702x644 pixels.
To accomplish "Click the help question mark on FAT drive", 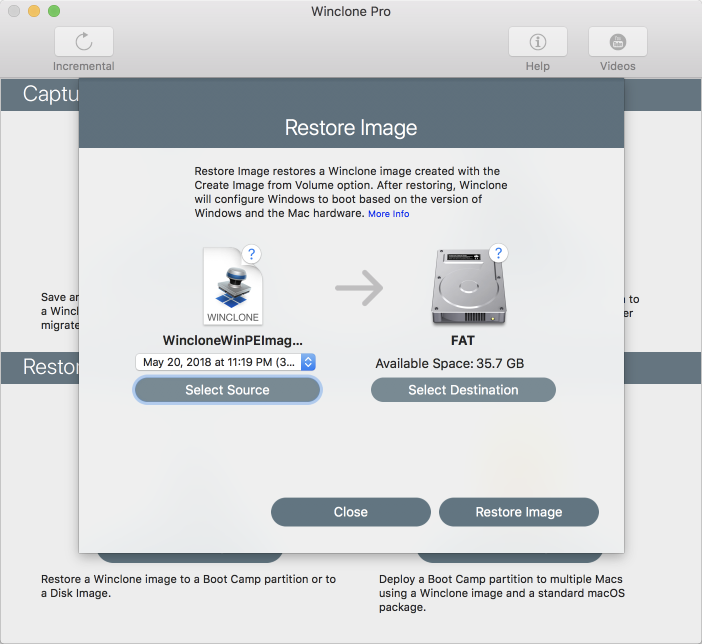I will click(x=498, y=253).
